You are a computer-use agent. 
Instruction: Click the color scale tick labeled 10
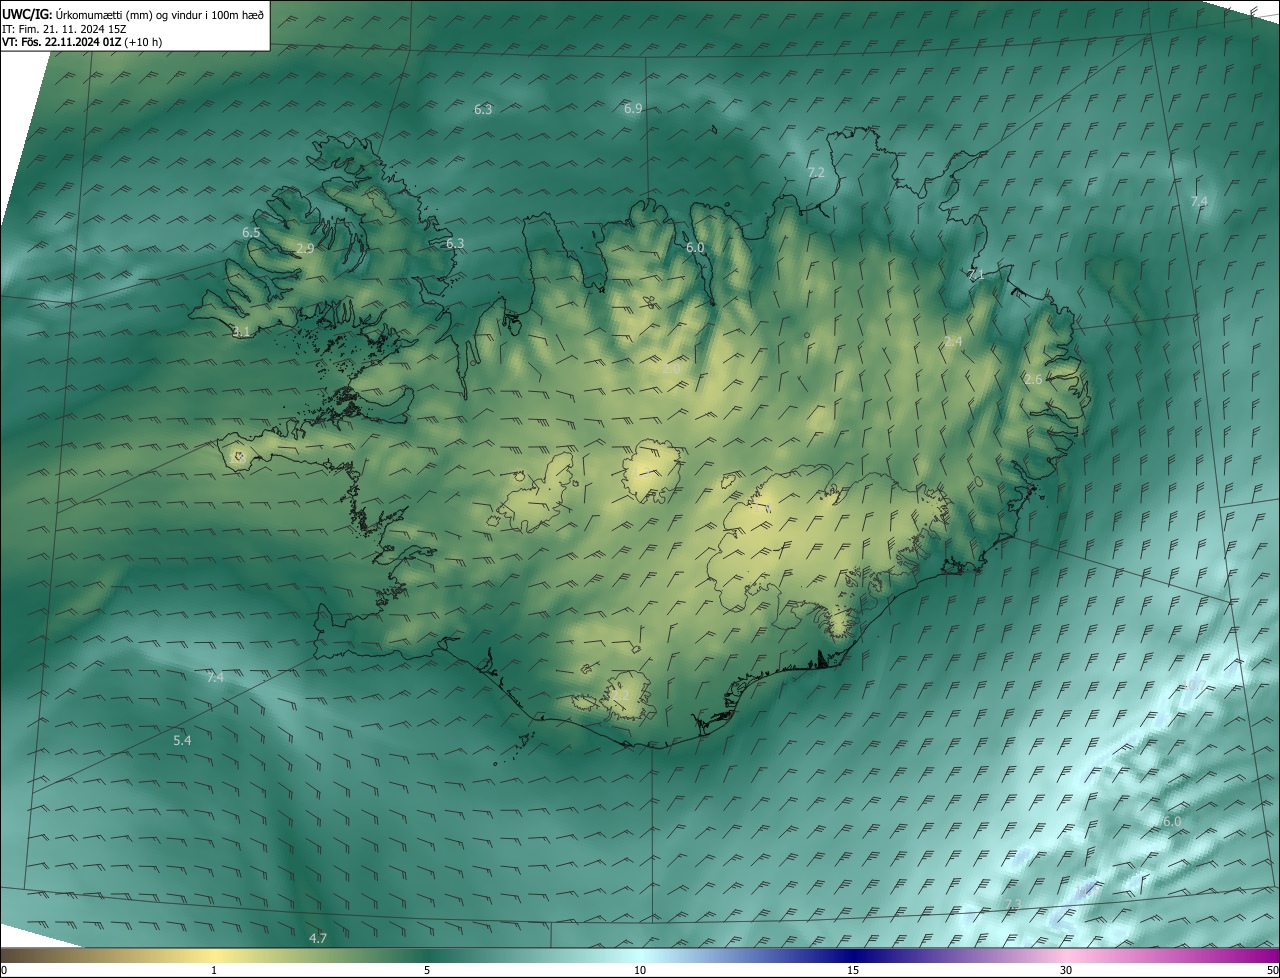pos(640,970)
